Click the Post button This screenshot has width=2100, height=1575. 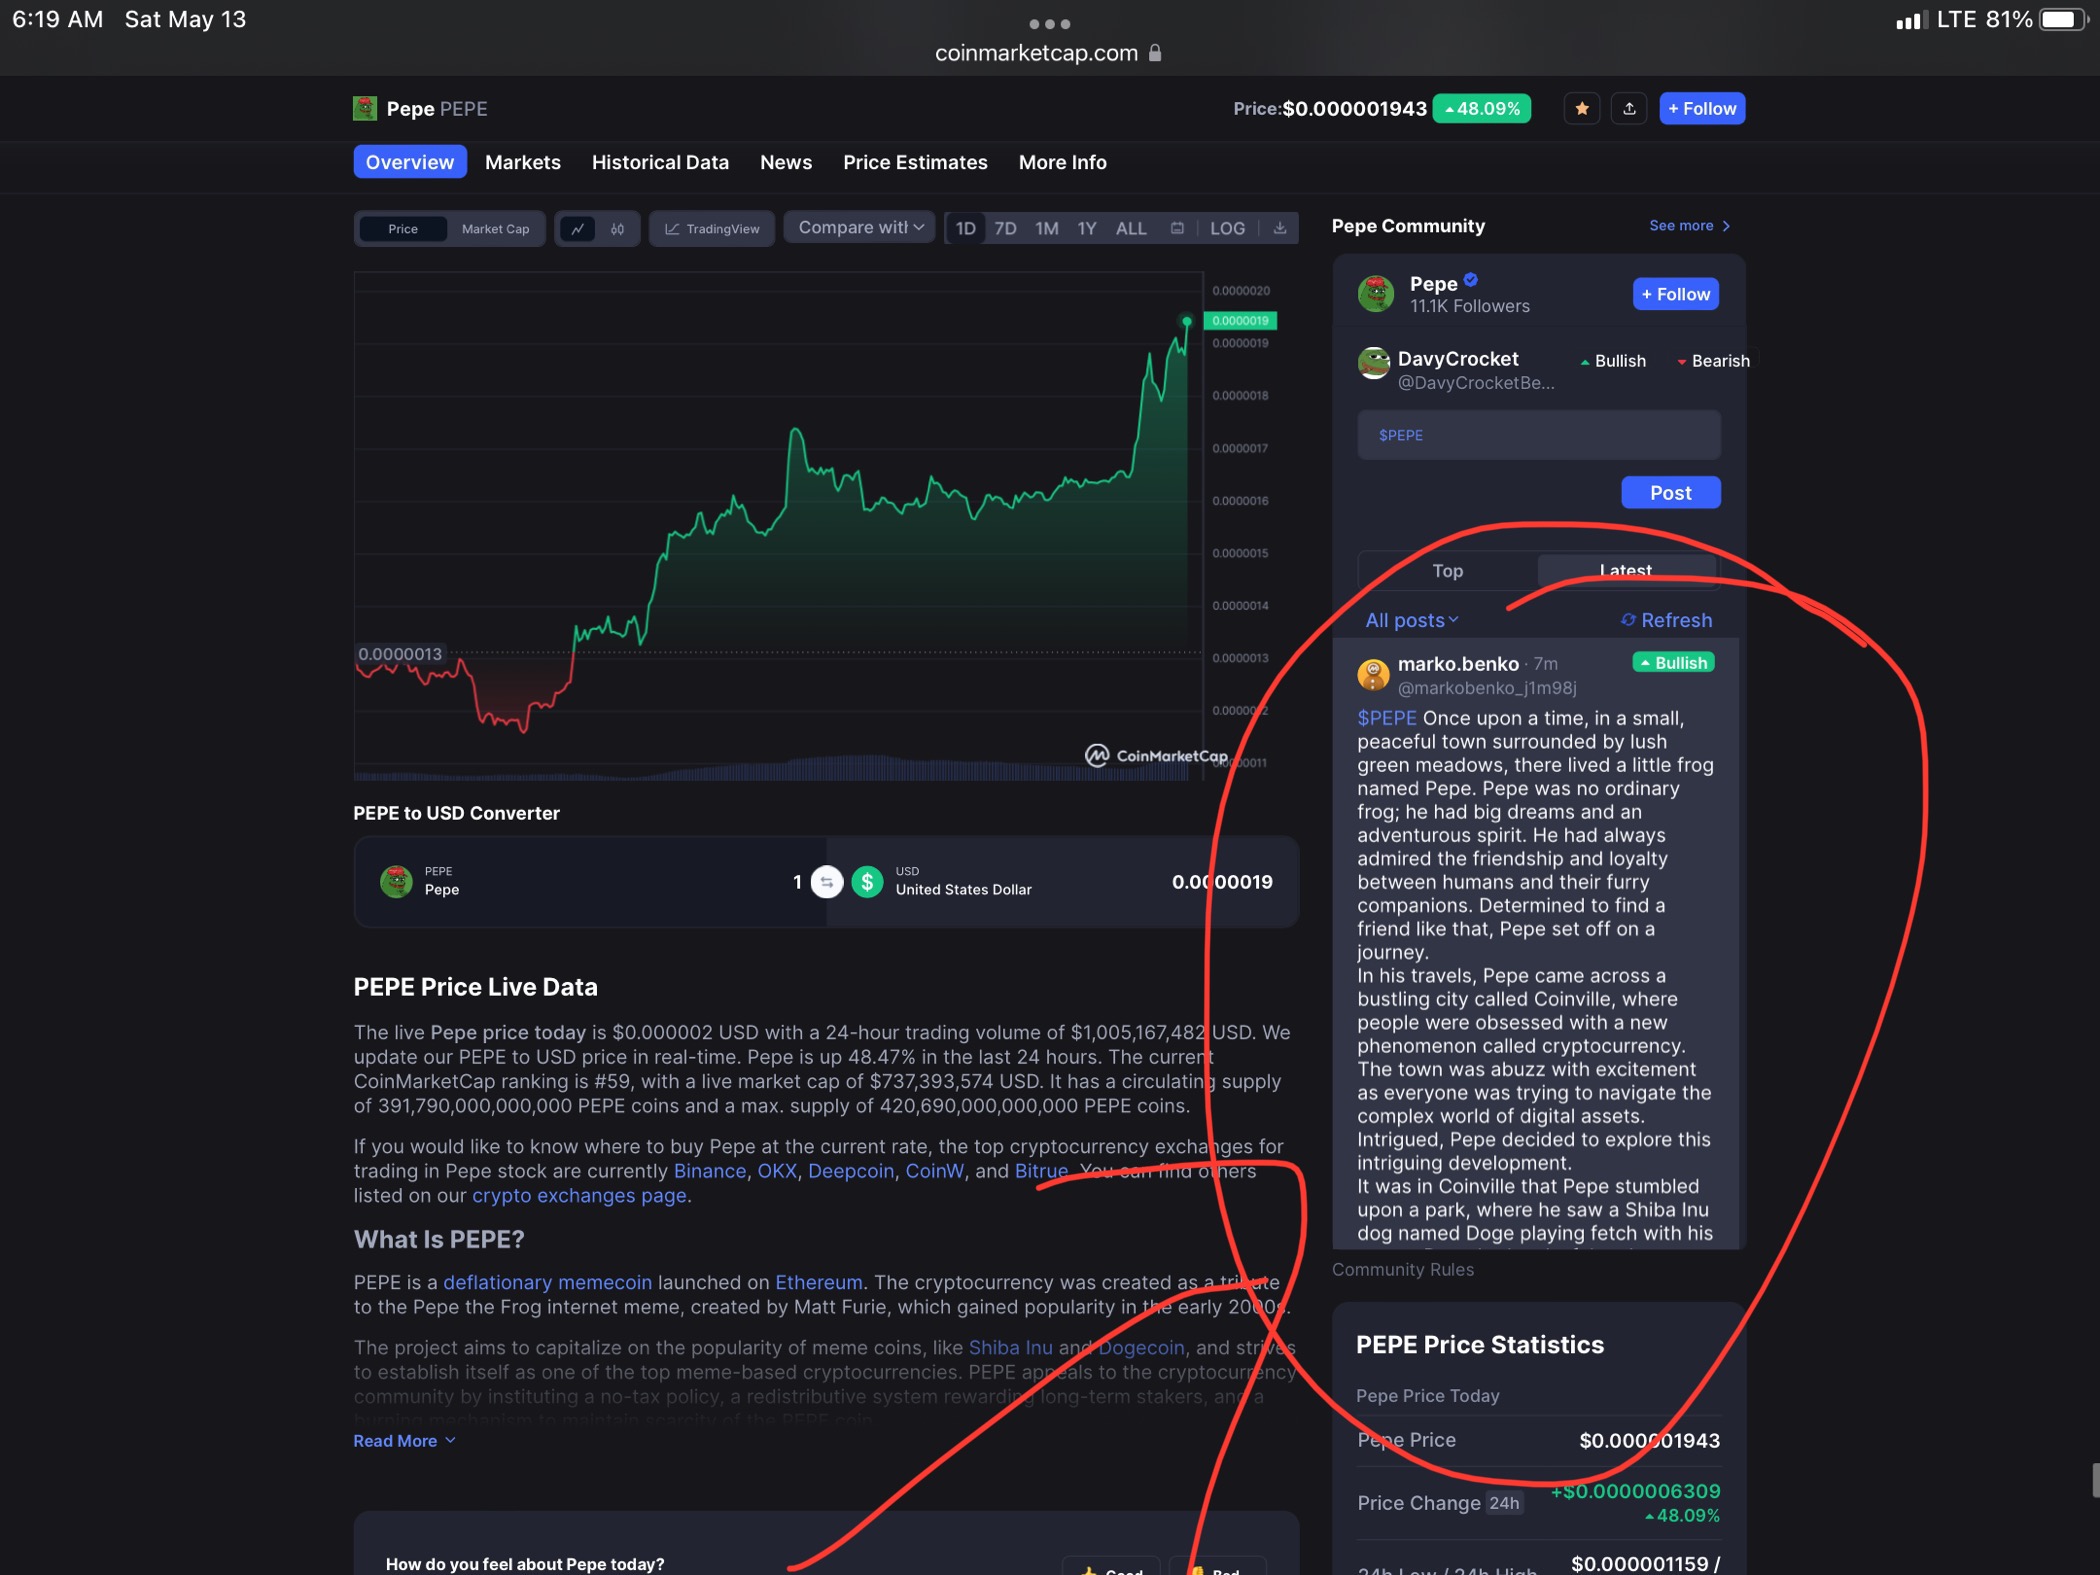pyautogui.click(x=1670, y=492)
